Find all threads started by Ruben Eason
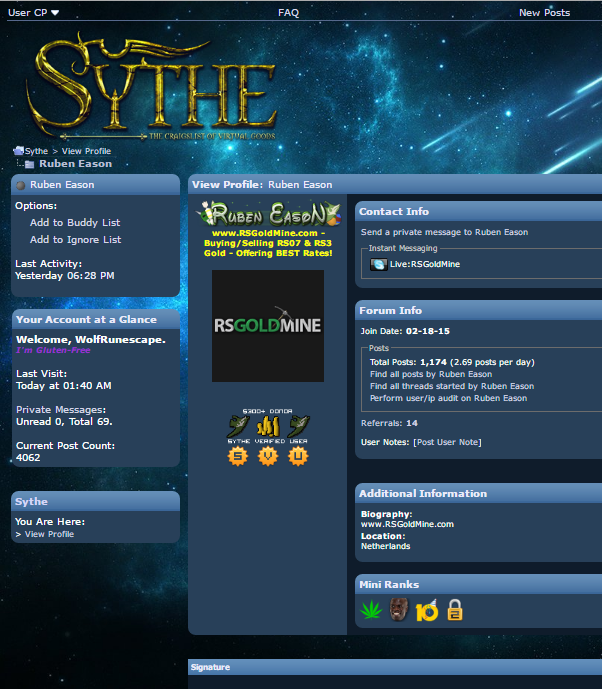602x689 pixels. click(x=452, y=386)
